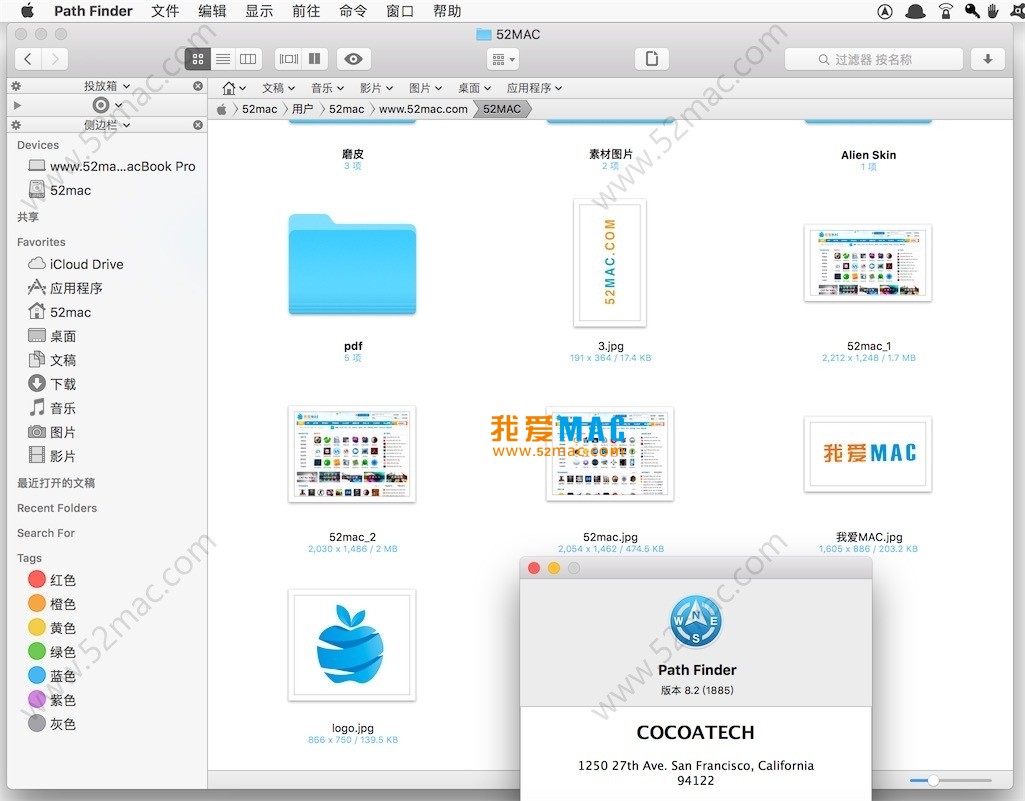This screenshot has height=801, width=1025.
Task: Choose the 橙色 orange tag
Action: coord(52,604)
